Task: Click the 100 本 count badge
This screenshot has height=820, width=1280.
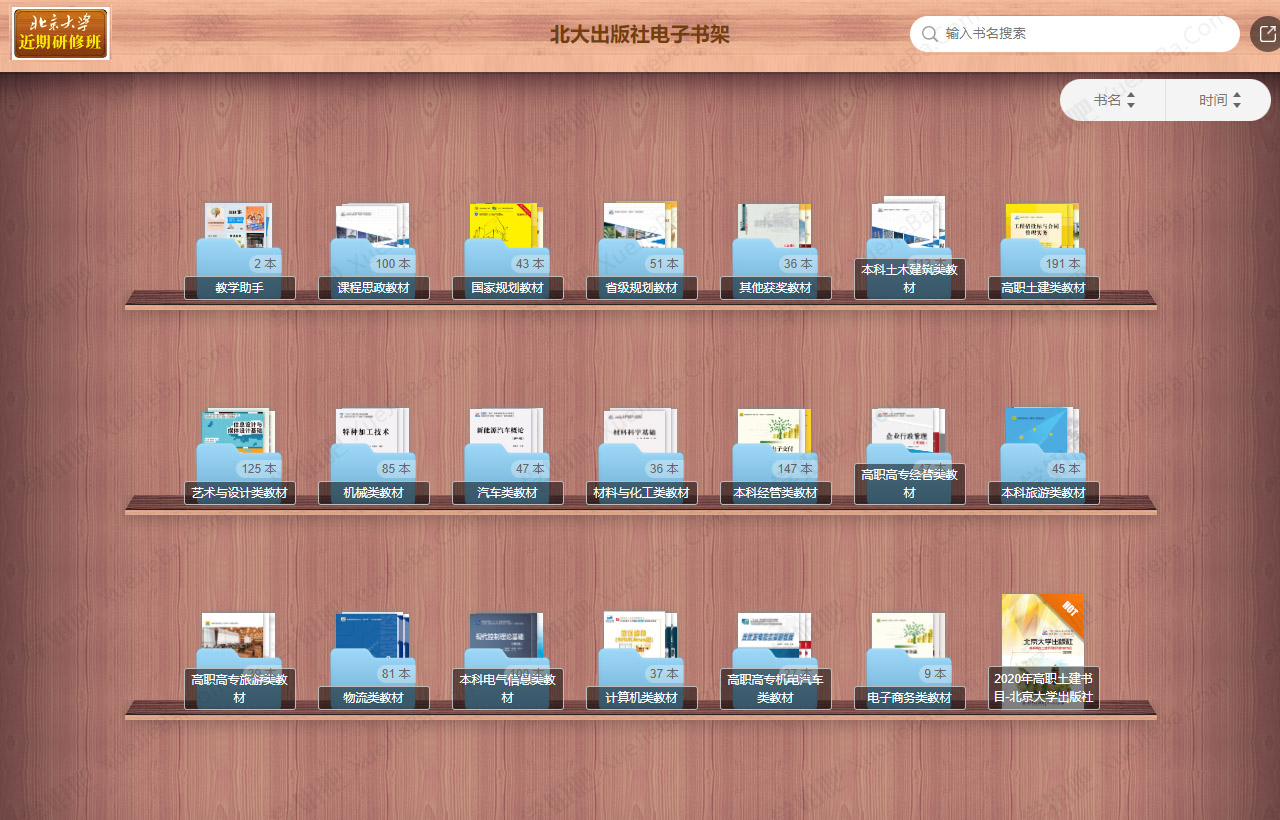Action: click(x=393, y=264)
